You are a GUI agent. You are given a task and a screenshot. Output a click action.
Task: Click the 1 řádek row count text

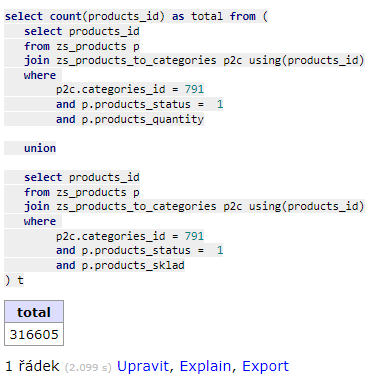click(32, 366)
